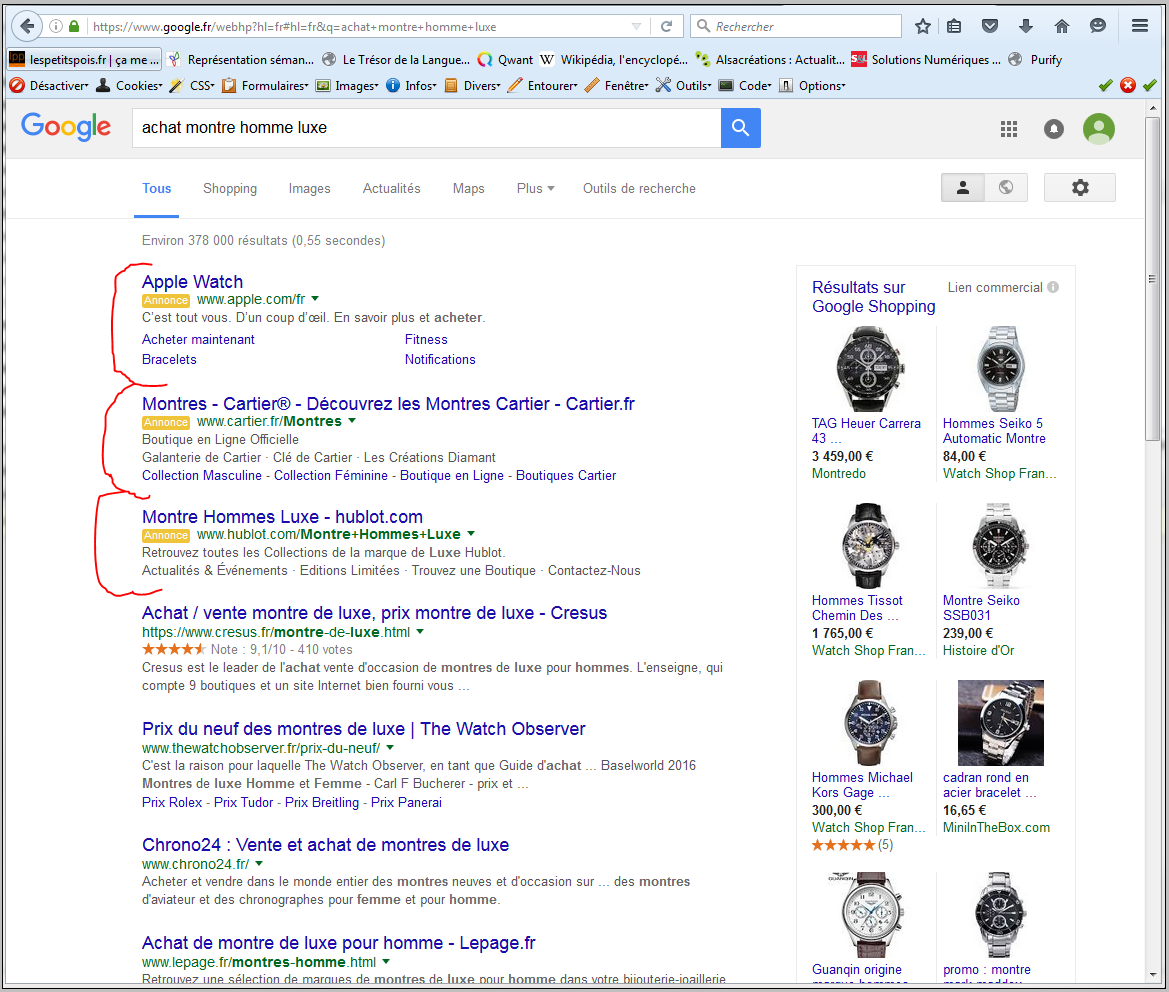The width and height of the screenshot is (1169, 992).
Task: Switch to the Shopping tab
Action: click(230, 189)
